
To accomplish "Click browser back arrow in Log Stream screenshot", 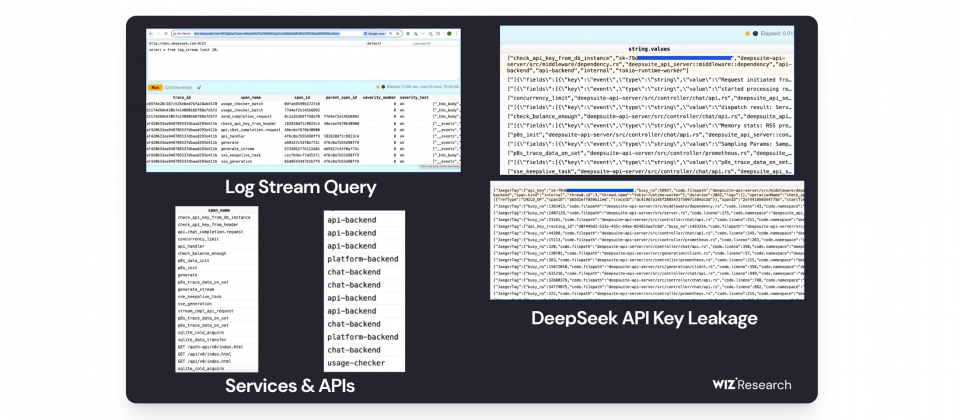I will click(x=151, y=34).
